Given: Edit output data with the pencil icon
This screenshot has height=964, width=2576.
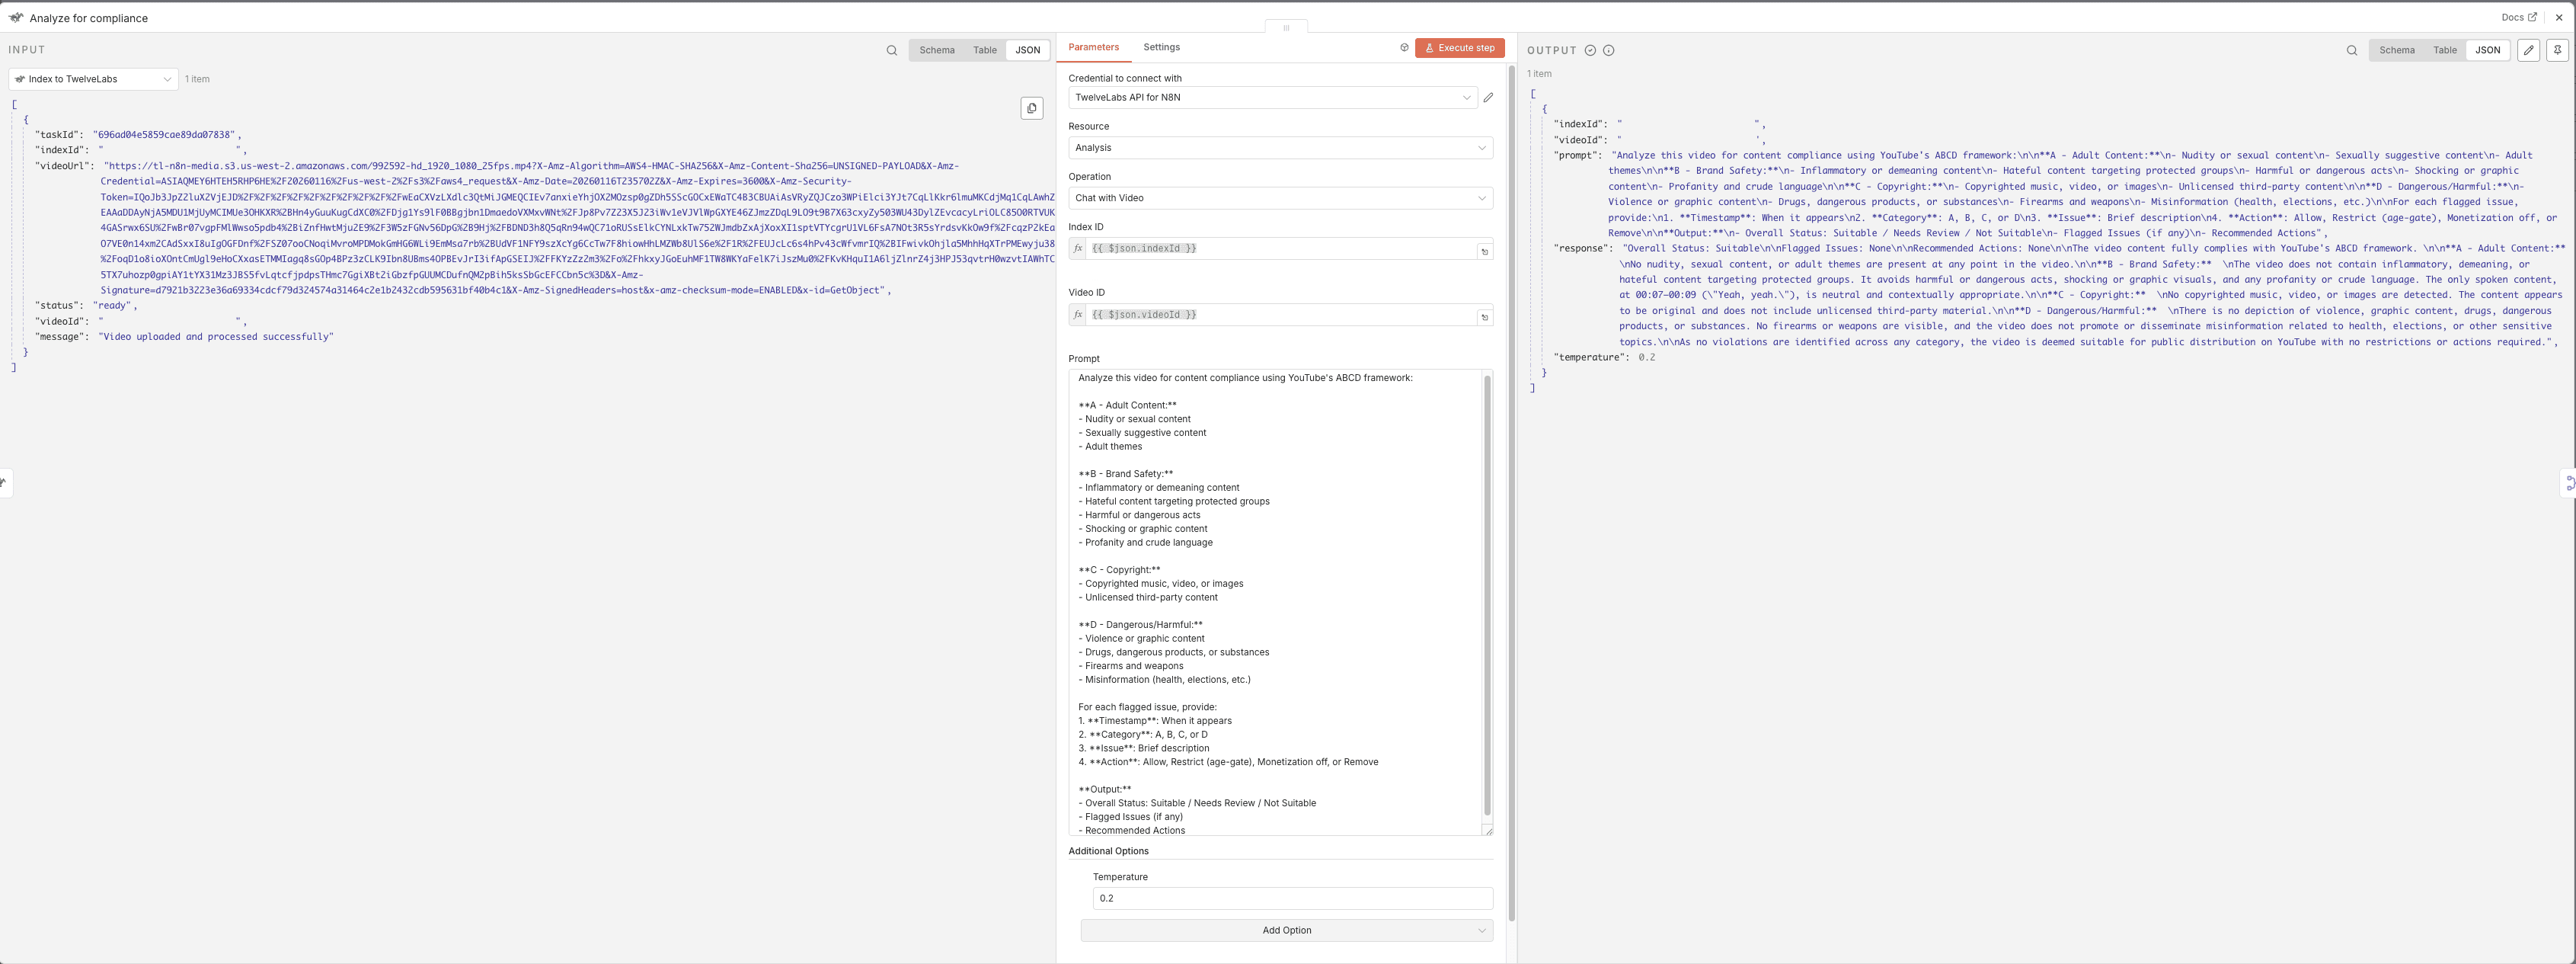Looking at the screenshot, I should click(x=2528, y=50).
